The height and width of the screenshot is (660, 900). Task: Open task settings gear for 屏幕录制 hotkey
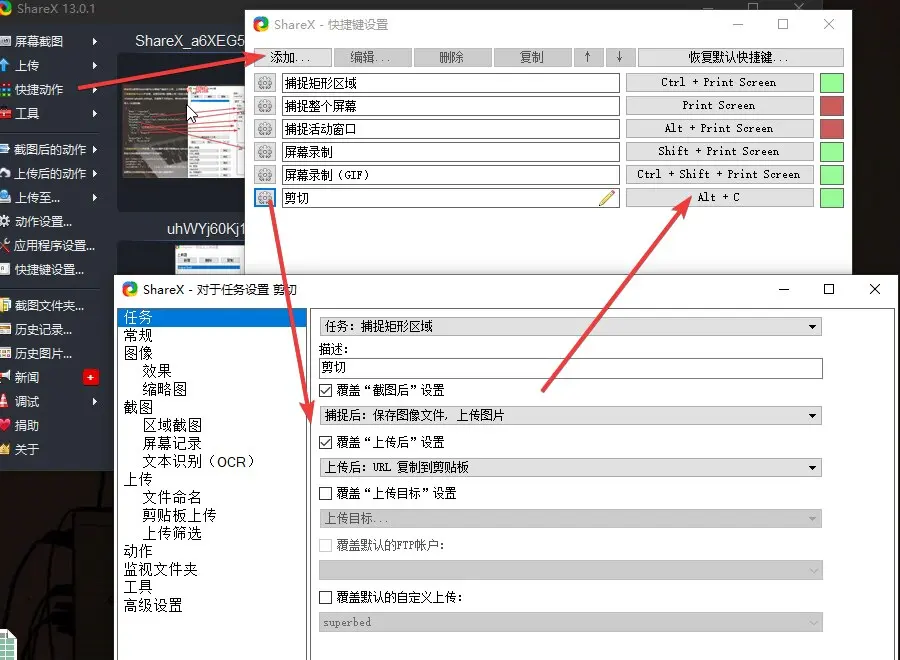coord(265,152)
